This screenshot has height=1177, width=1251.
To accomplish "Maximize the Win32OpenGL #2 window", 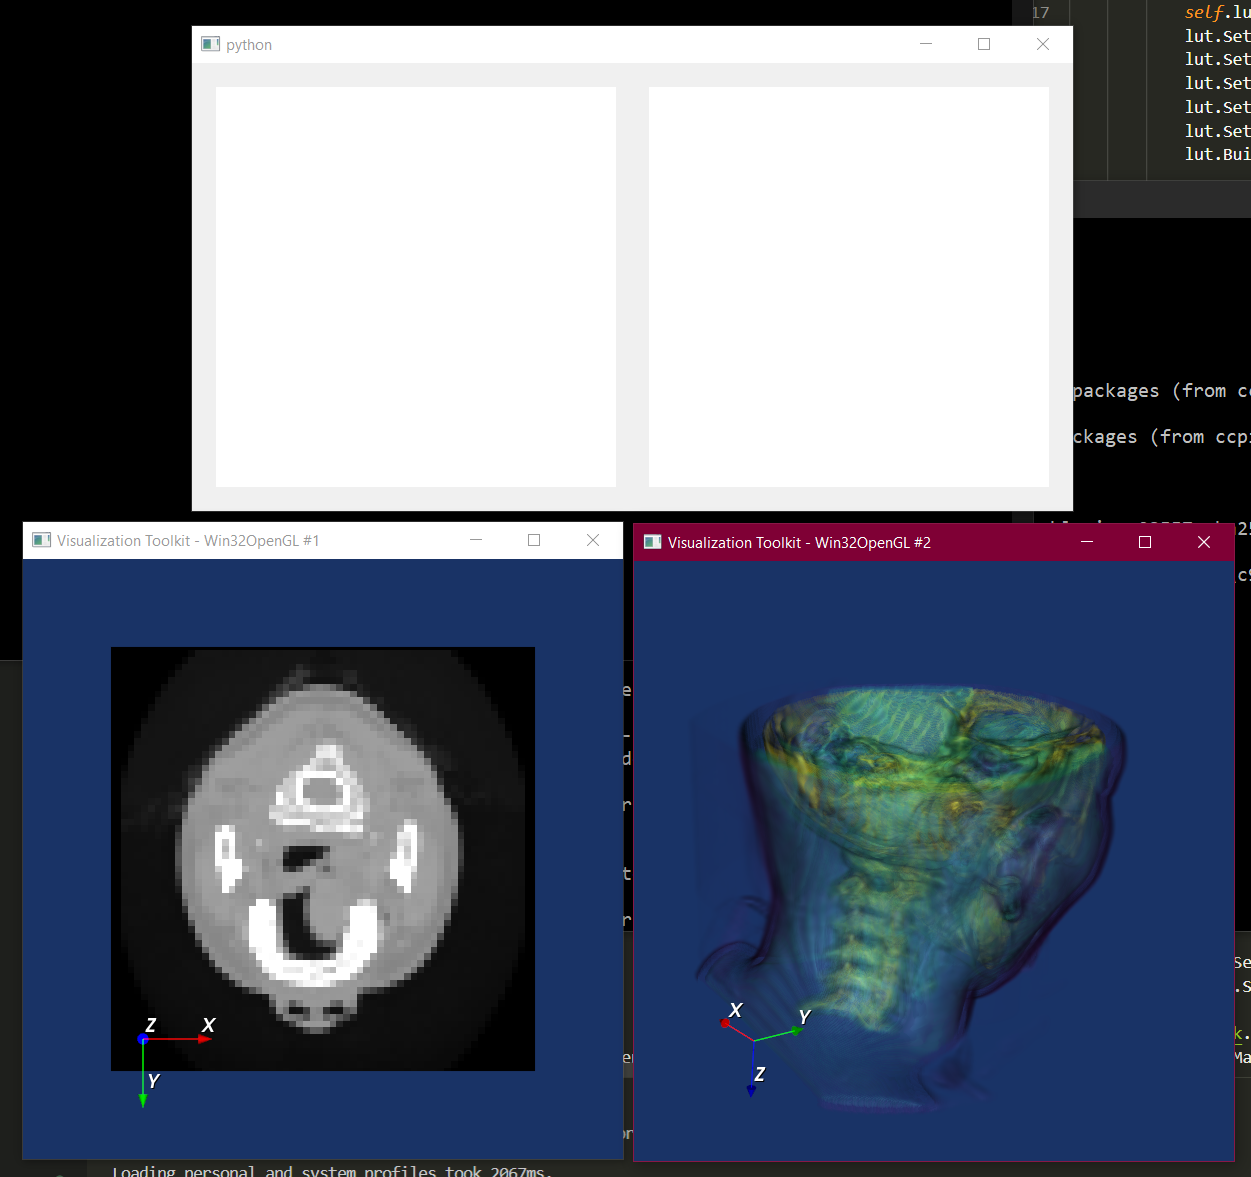I will click(x=1144, y=542).
